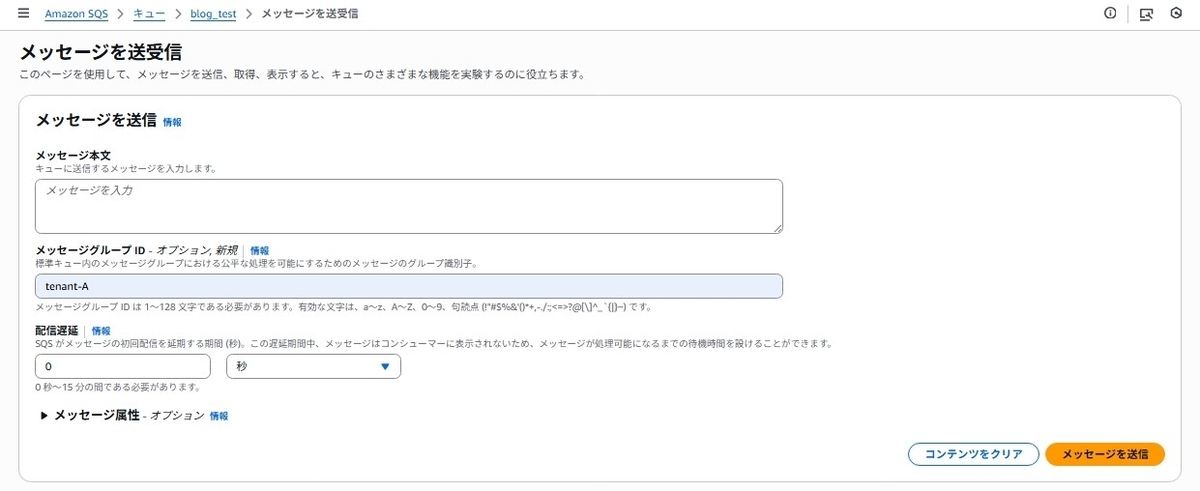Open 情報 link next to メッセージグループ ID
This screenshot has width=1200, height=491.
click(x=259, y=250)
